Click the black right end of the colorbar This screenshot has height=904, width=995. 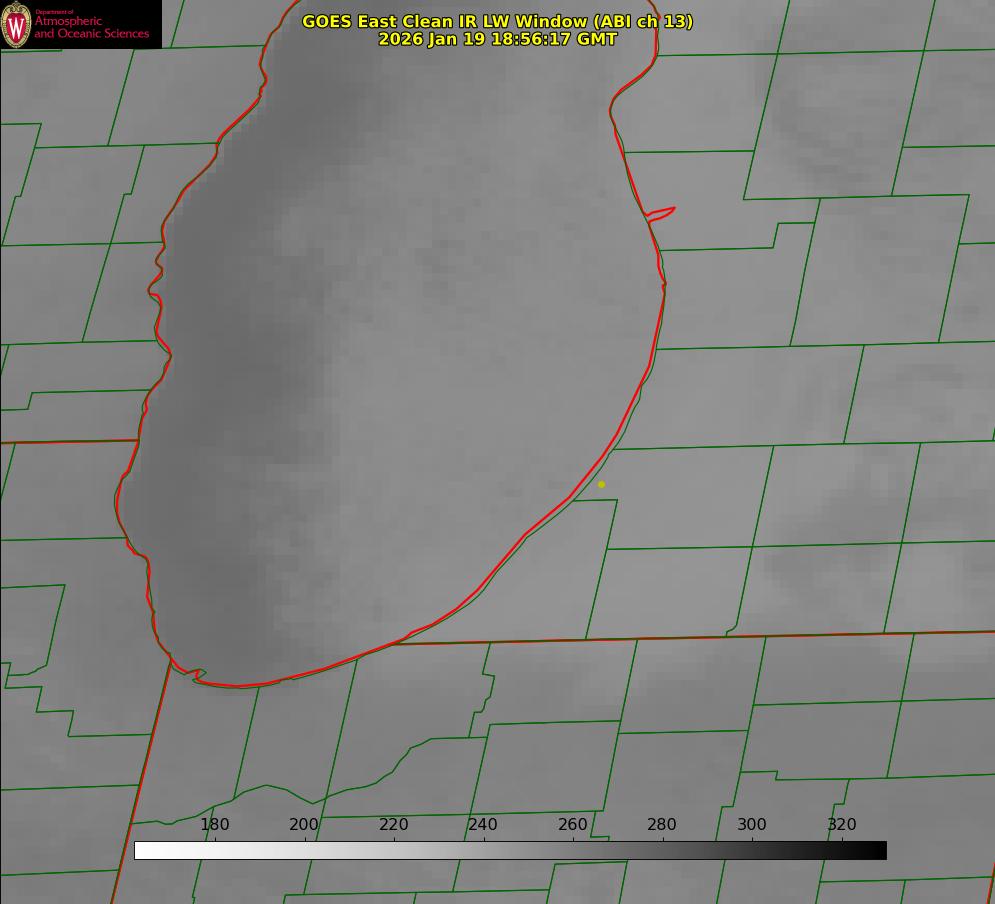click(x=879, y=850)
